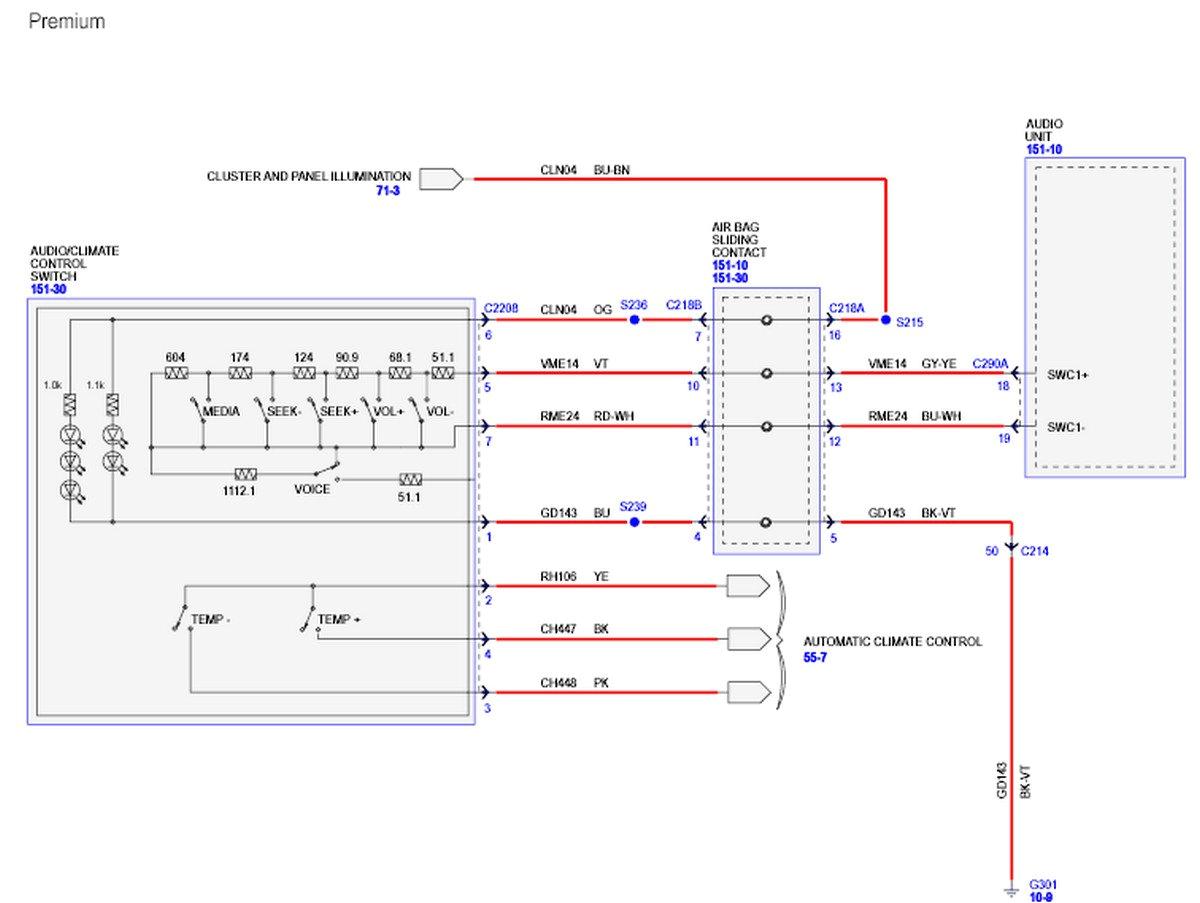Select the C290A connector label
Viewport: 1200px width, 903px height.
(990, 365)
